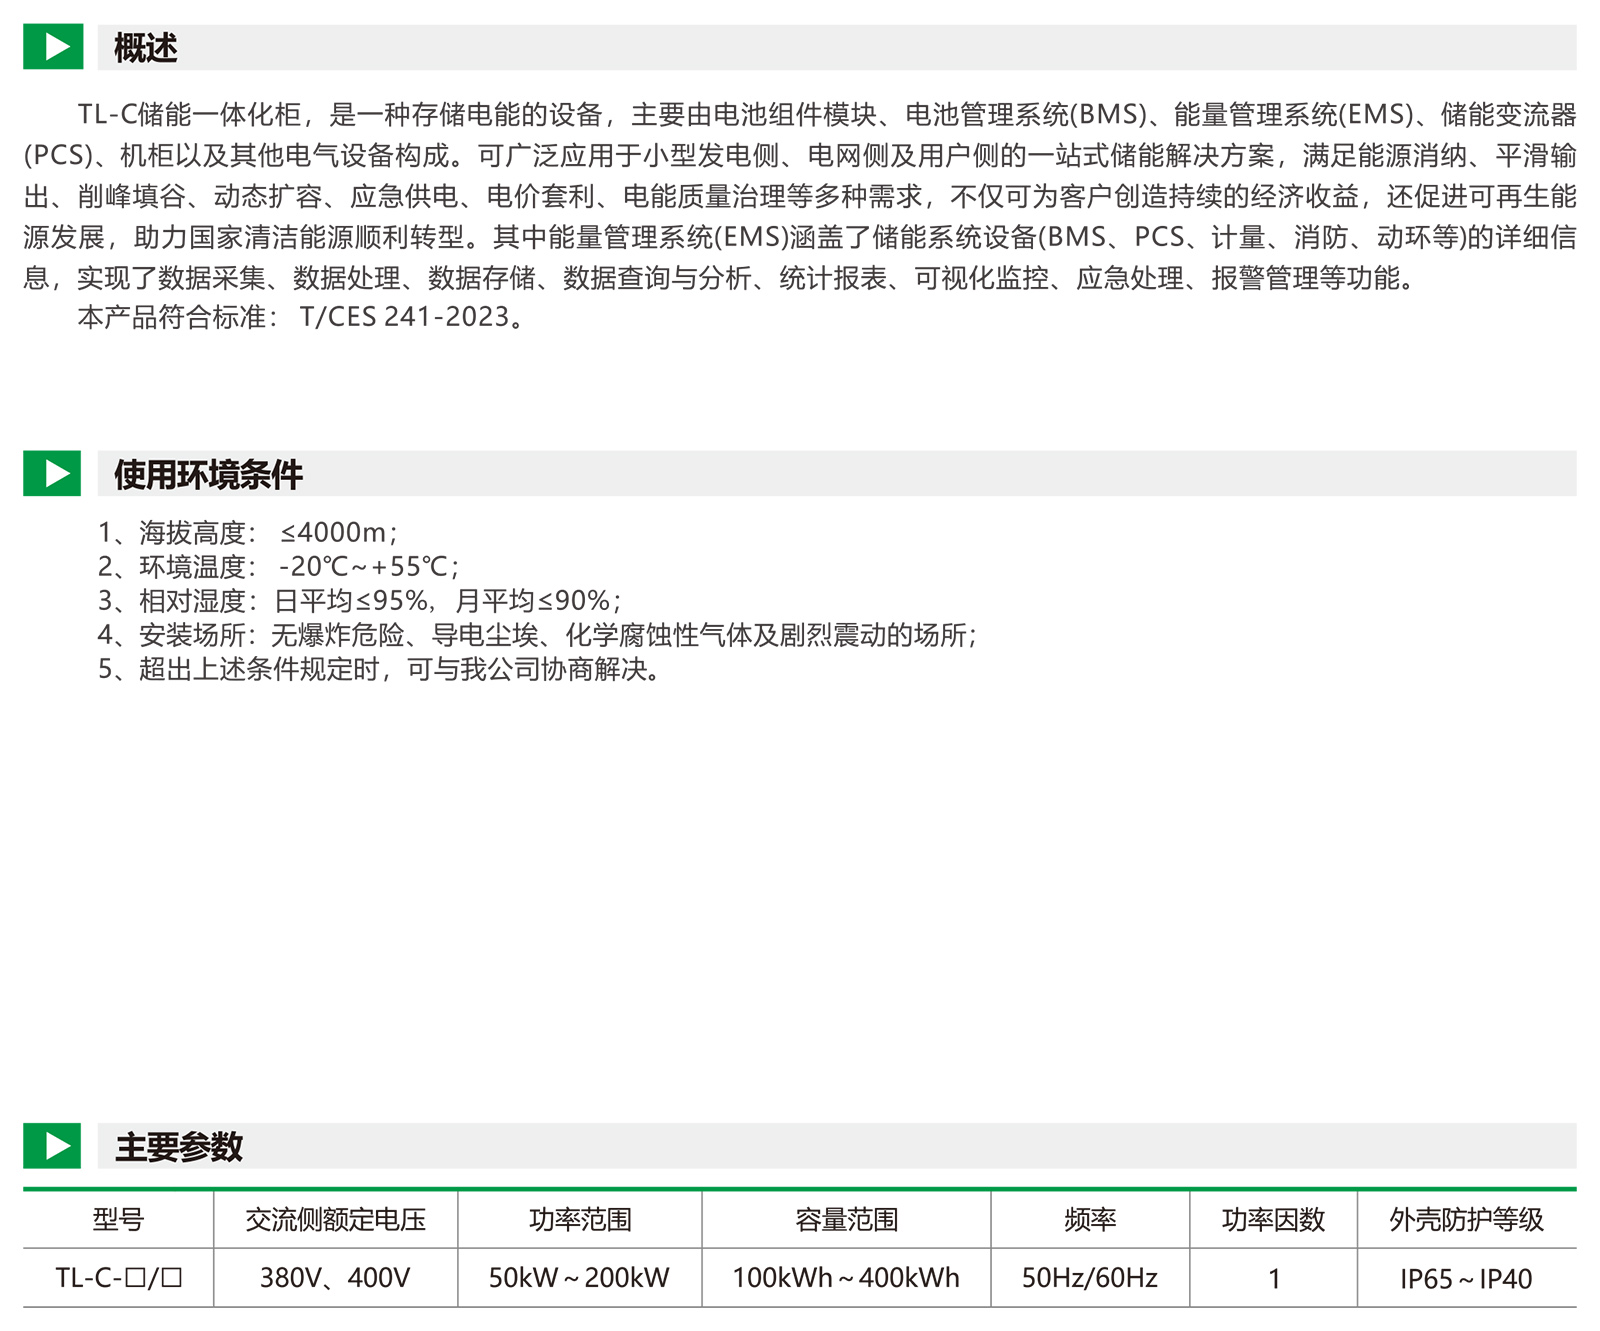Click the 环境温度 -20℃～+55℃ list item

click(278, 567)
